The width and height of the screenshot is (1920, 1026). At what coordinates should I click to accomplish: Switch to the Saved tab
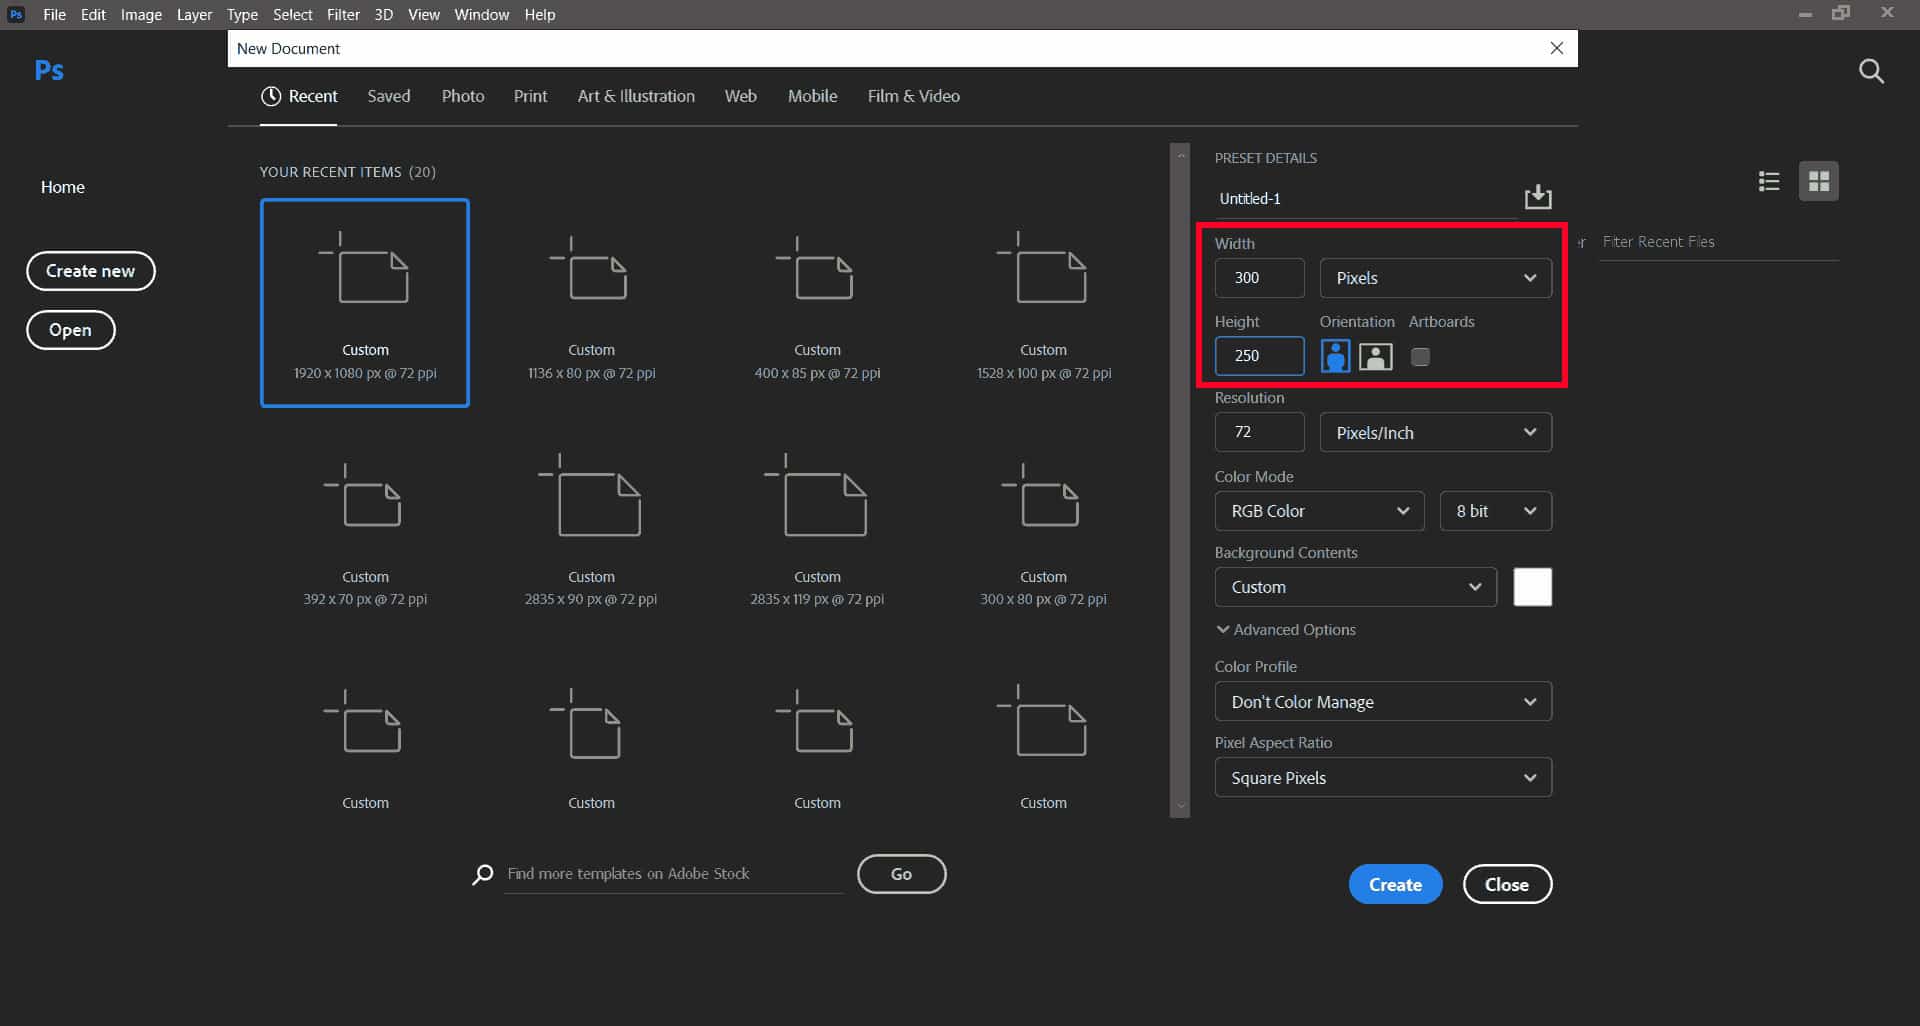[388, 96]
